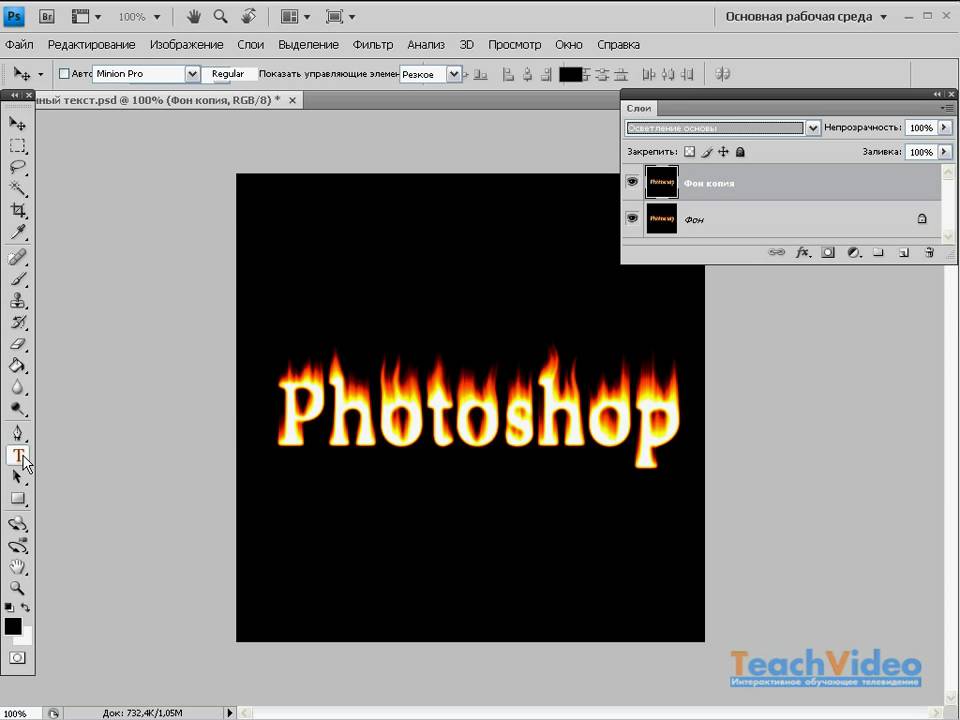Toggle lock image pixels
This screenshot has width=960, height=720.
[x=707, y=152]
